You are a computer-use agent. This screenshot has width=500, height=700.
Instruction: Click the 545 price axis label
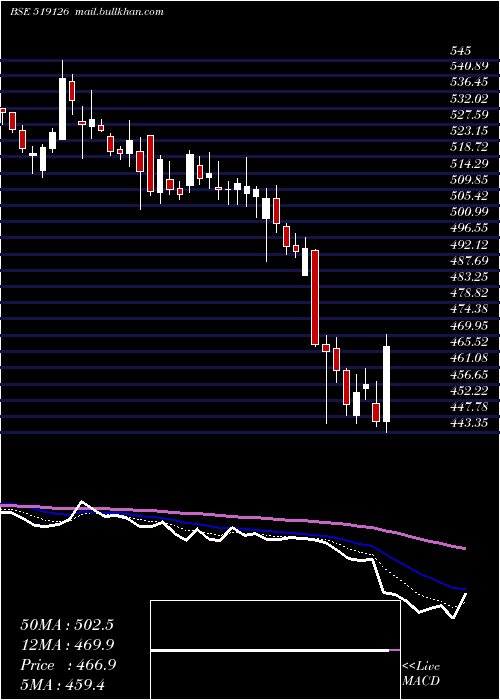(x=460, y=50)
